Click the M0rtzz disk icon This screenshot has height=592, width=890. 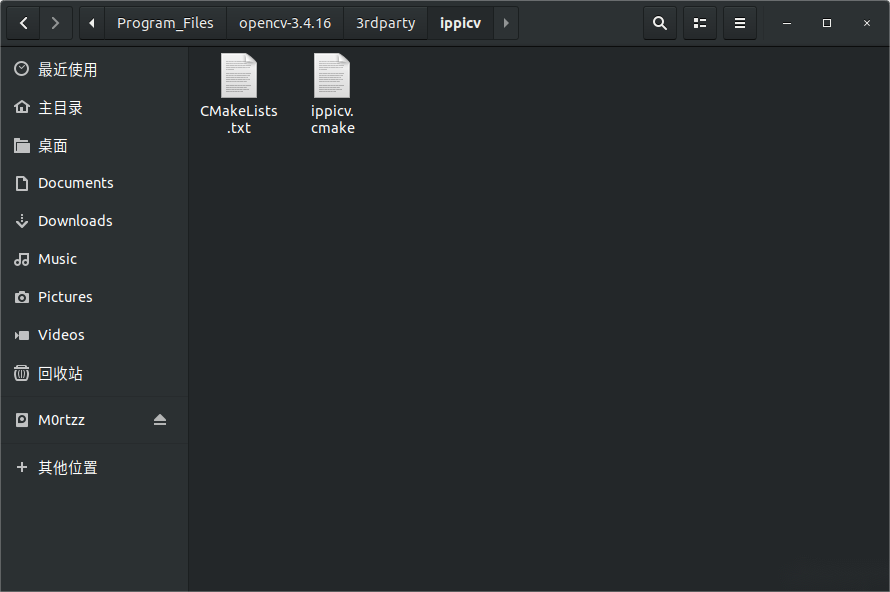point(22,419)
